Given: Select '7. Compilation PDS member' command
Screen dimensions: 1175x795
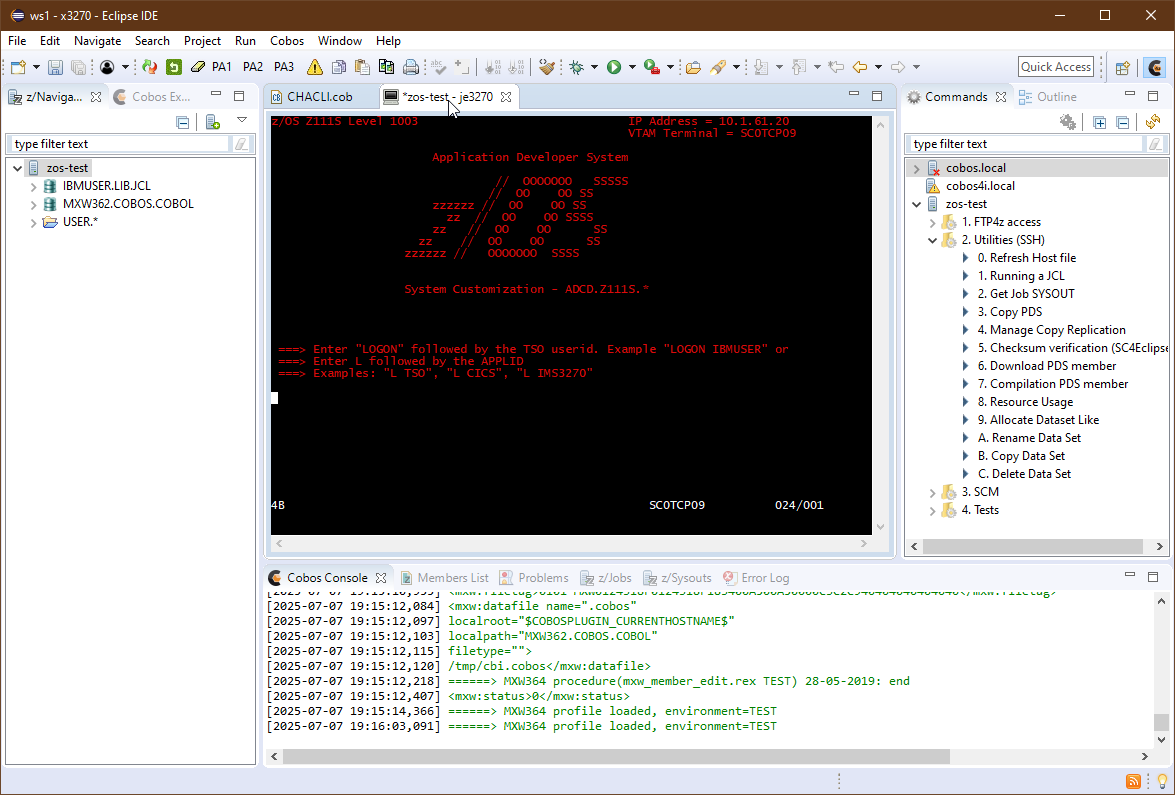Looking at the screenshot, I should tap(1053, 384).
